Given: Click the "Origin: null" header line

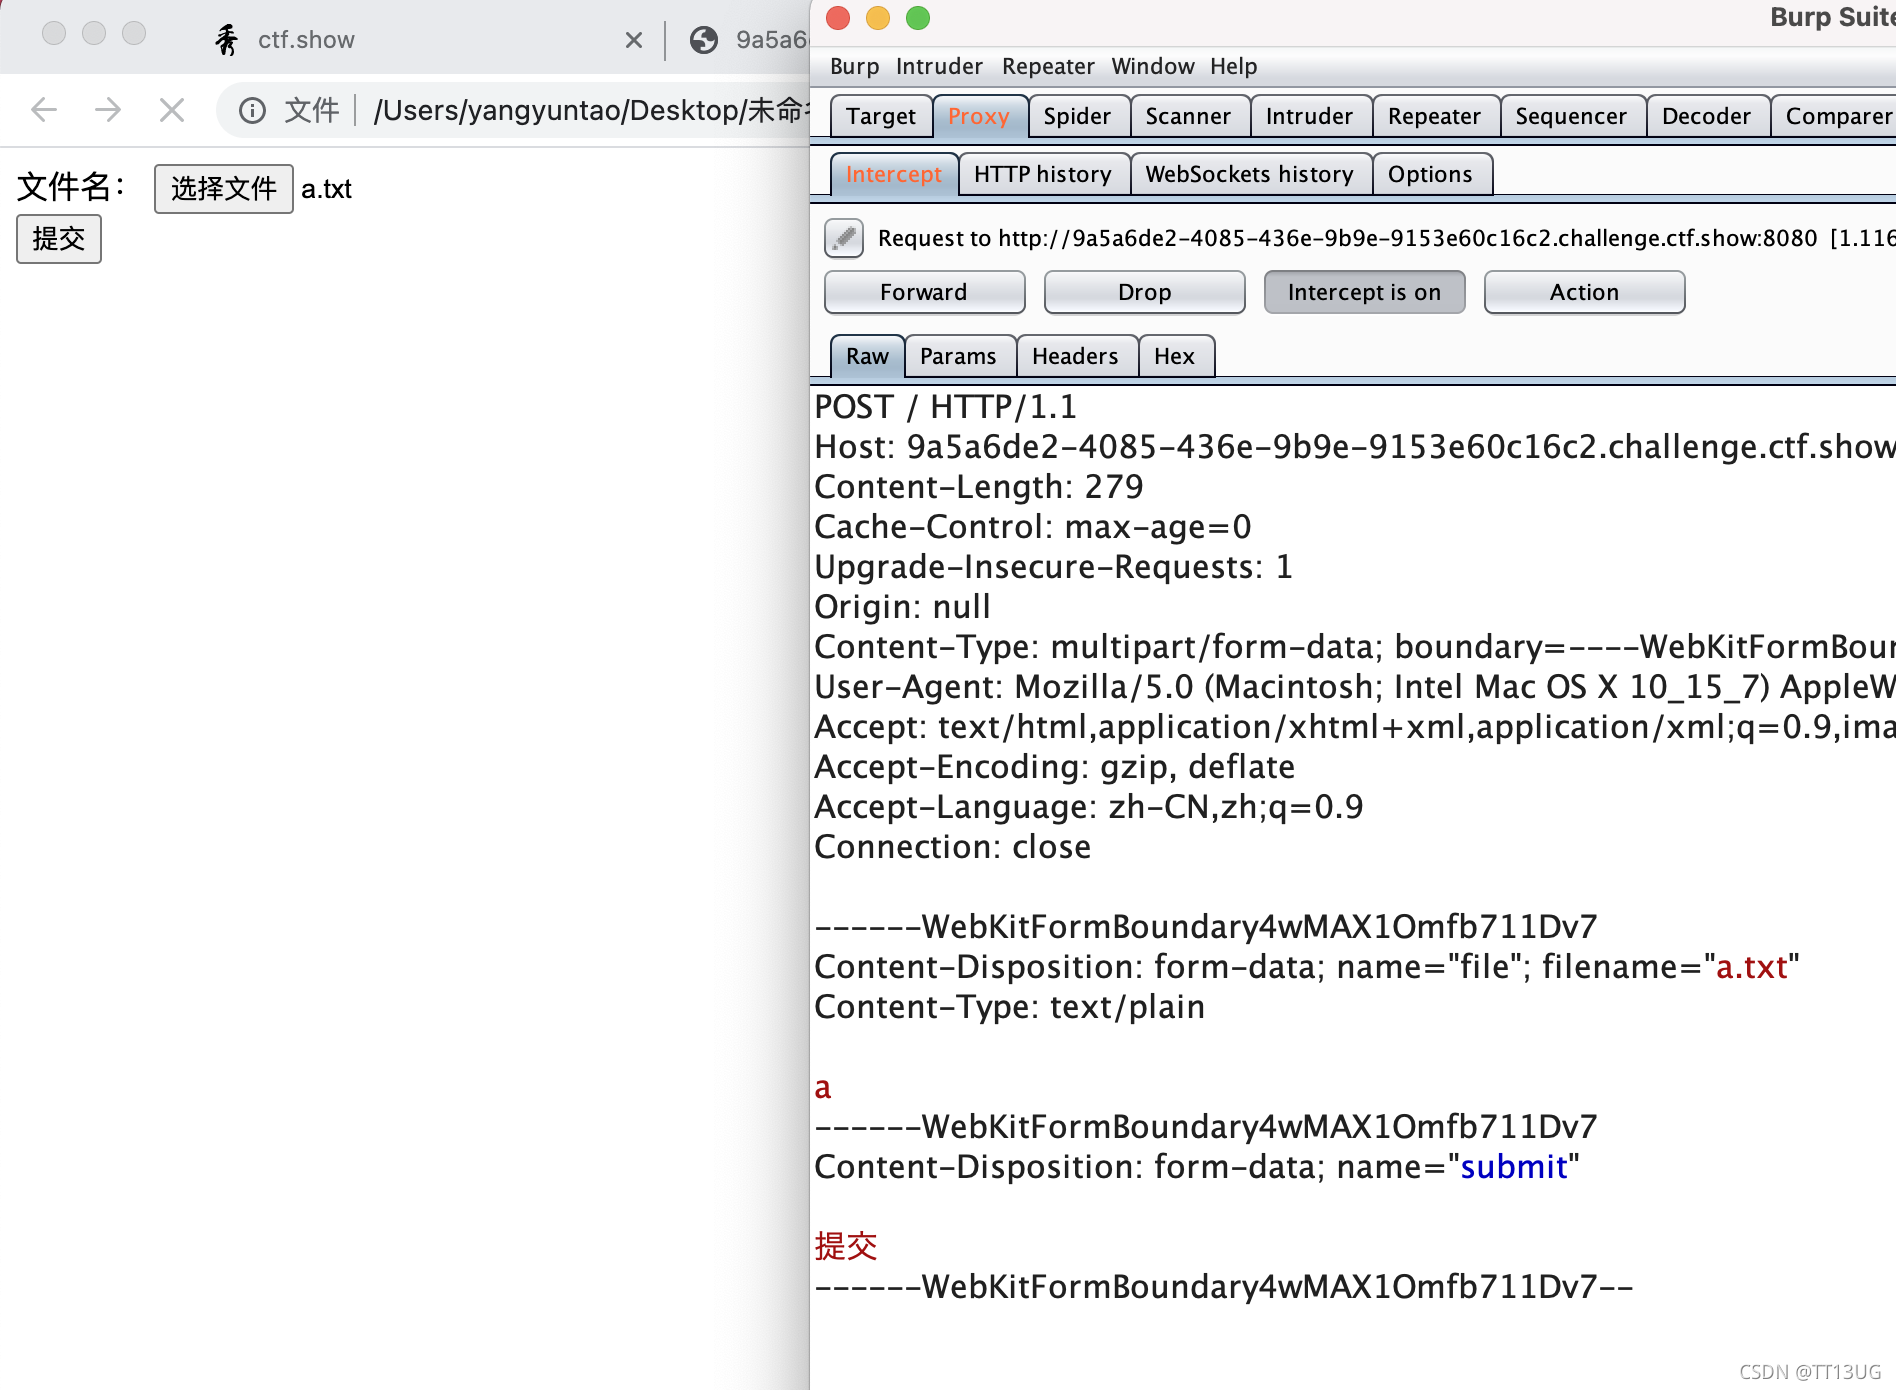Looking at the screenshot, I should tap(902, 607).
